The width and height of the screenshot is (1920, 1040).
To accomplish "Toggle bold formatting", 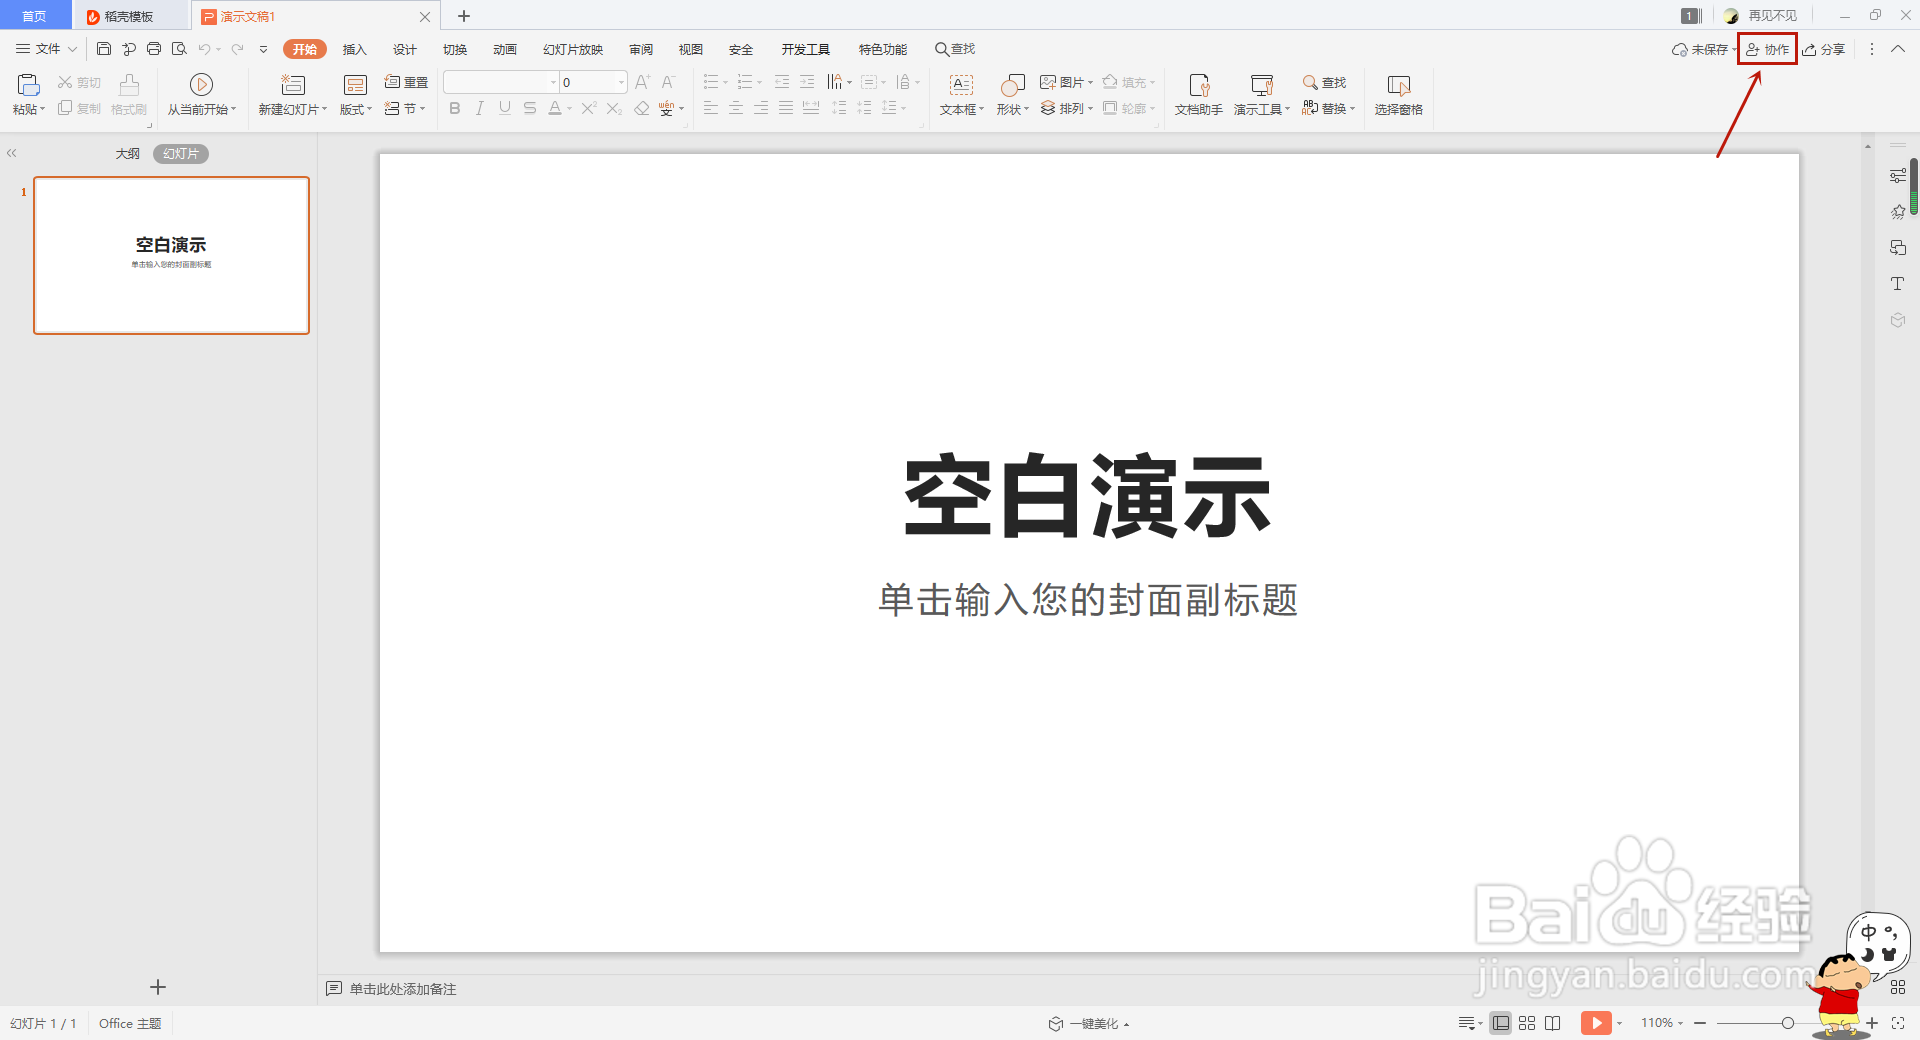I will click(x=455, y=108).
